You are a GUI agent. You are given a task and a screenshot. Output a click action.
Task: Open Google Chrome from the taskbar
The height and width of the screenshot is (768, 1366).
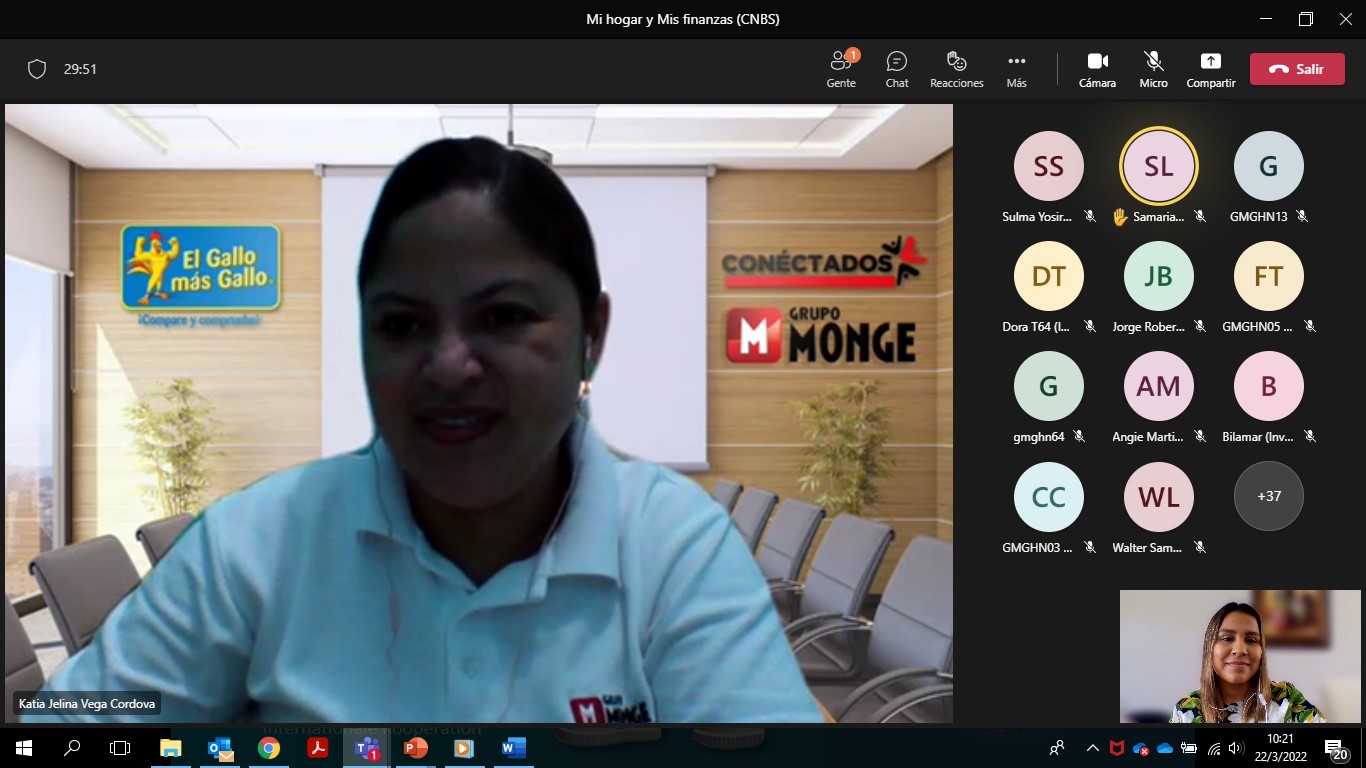point(269,748)
